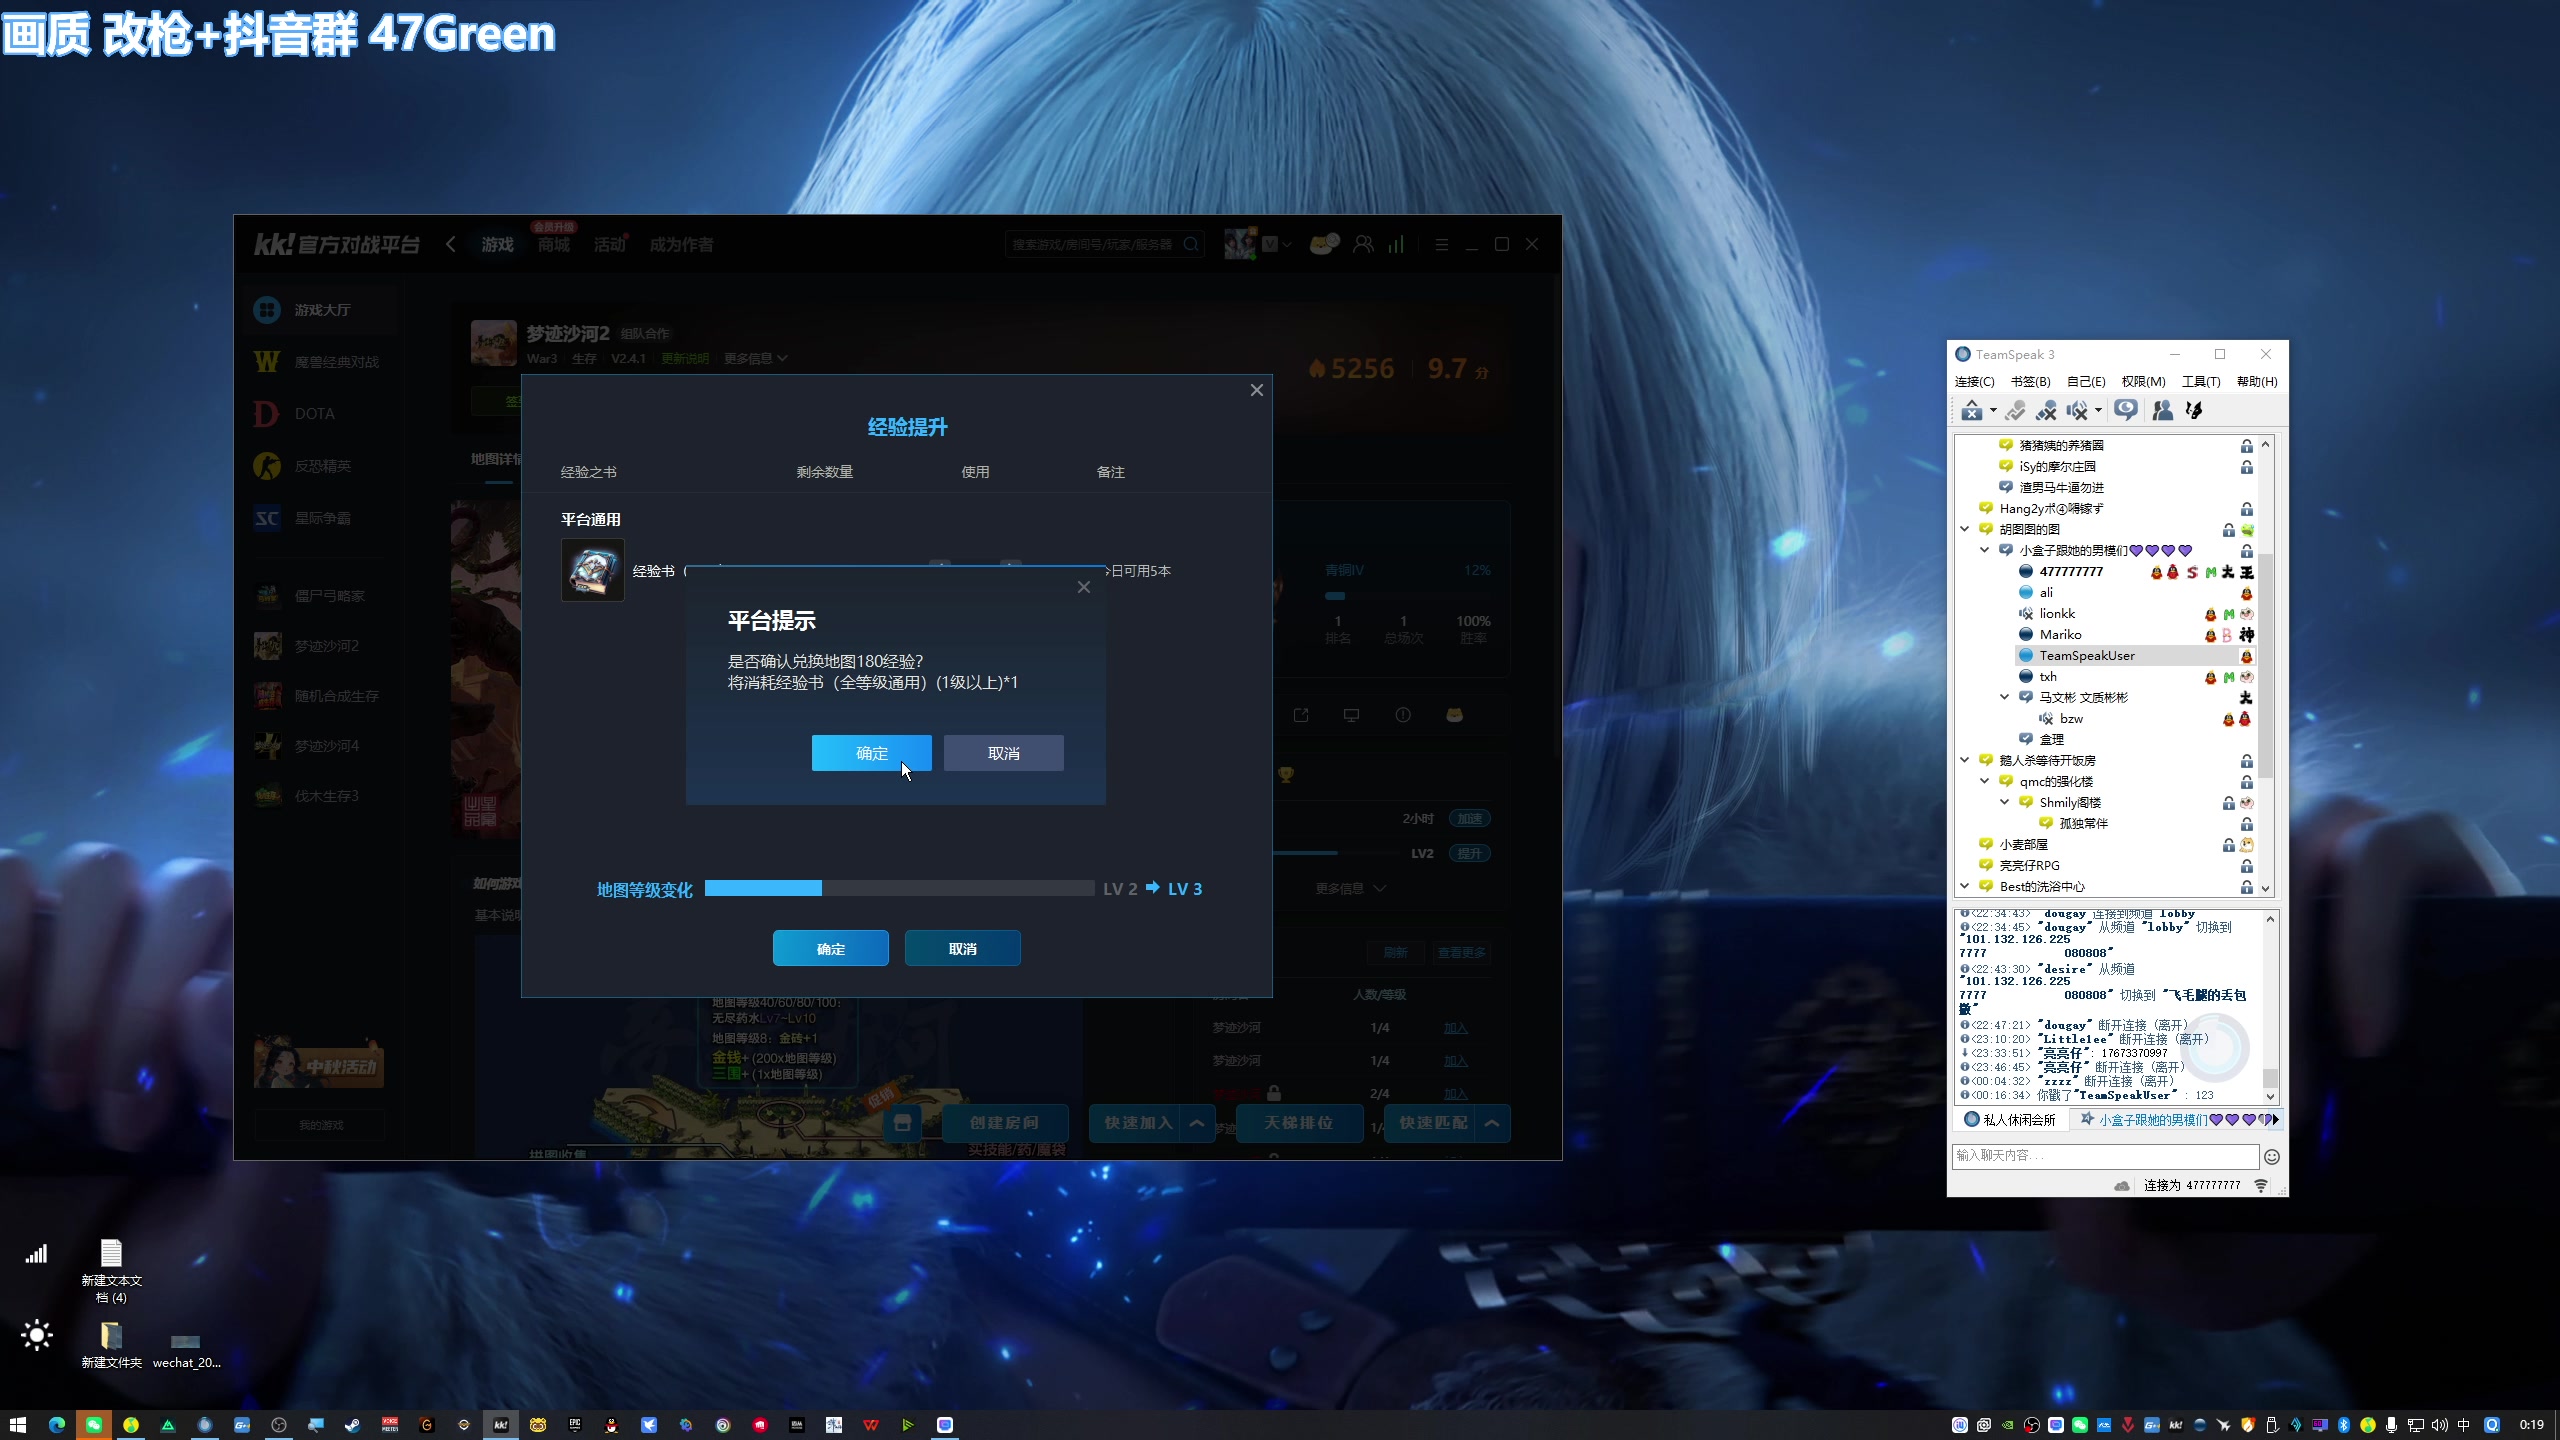This screenshot has width=2560, height=1440.
Task: Toggle mute microphone in TeamSpeak toolbar
Action: pyautogui.click(x=2045, y=411)
